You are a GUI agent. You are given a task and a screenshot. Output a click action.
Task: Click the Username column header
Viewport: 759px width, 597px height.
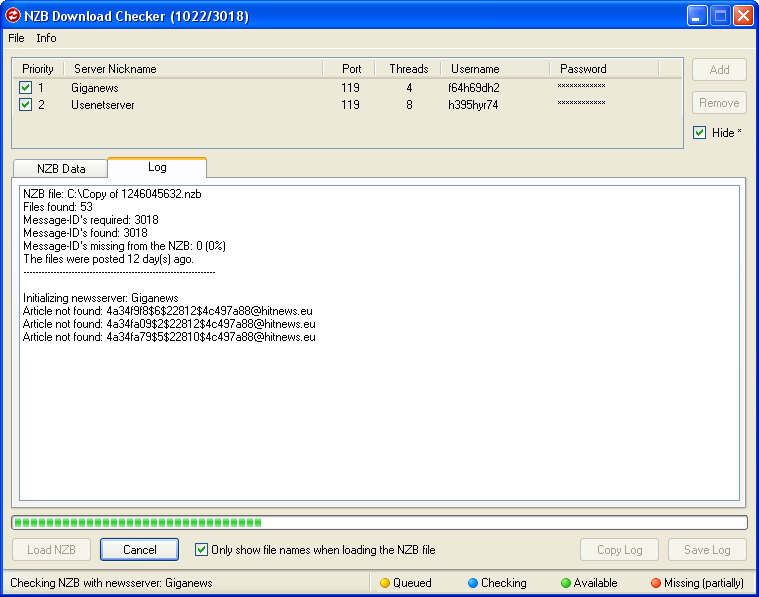(x=495, y=69)
